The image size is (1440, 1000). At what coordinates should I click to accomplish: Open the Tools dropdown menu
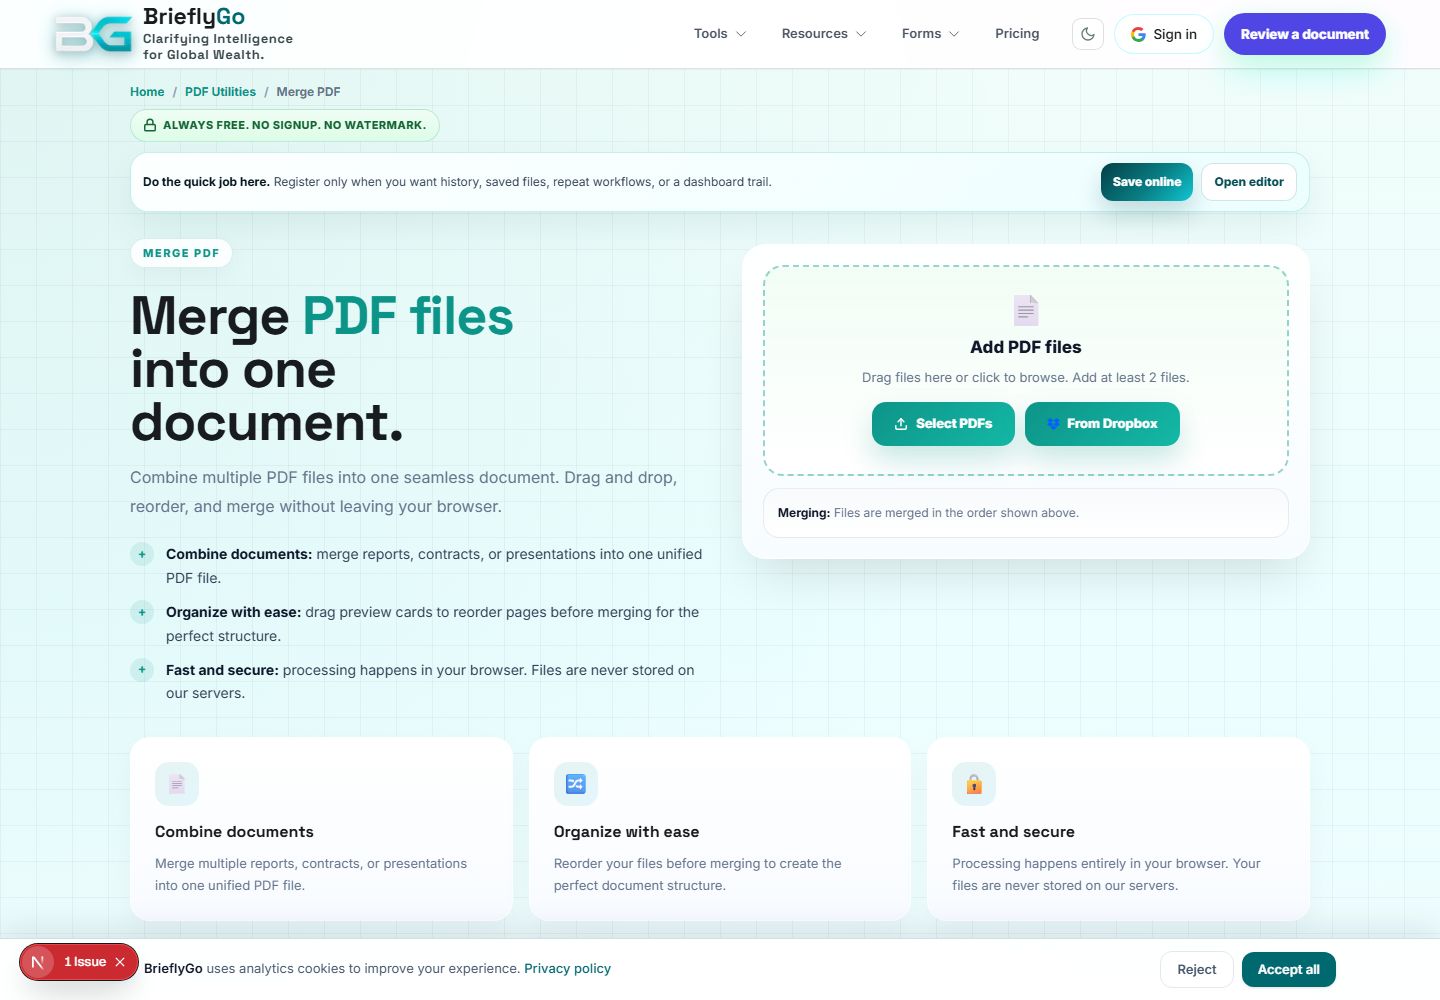tap(720, 34)
